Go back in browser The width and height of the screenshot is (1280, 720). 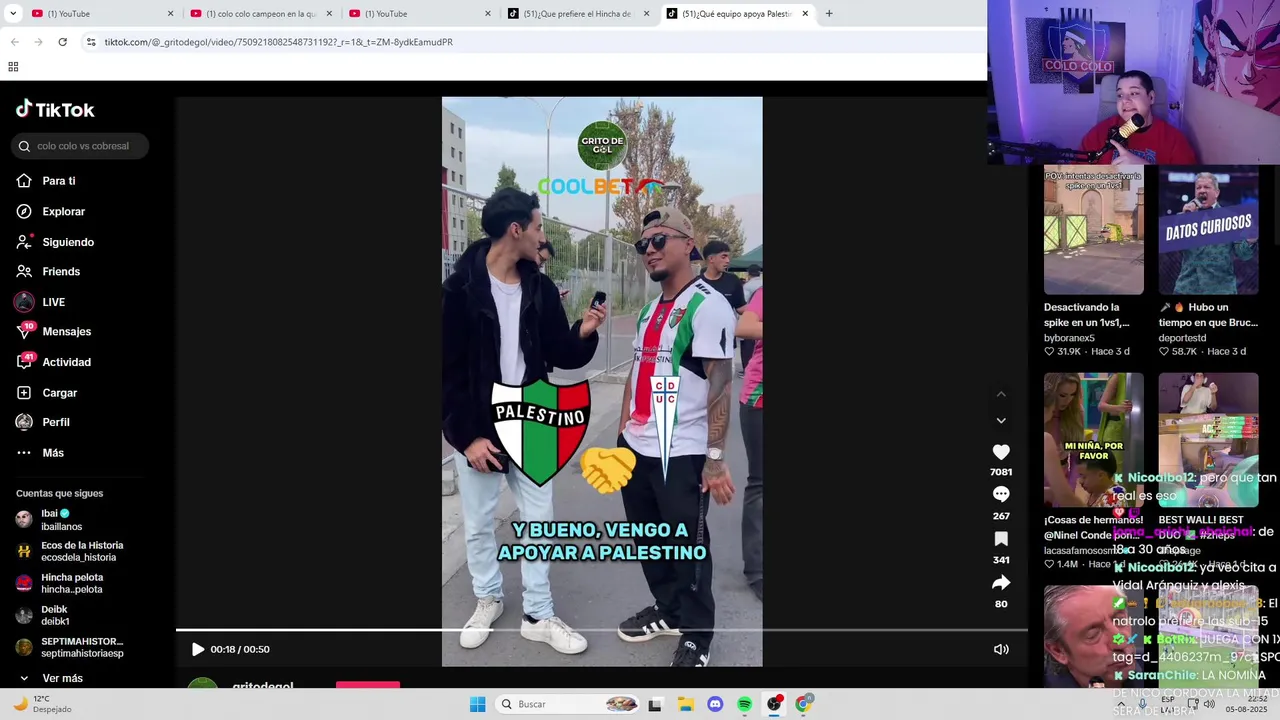click(x=15, y=42)
